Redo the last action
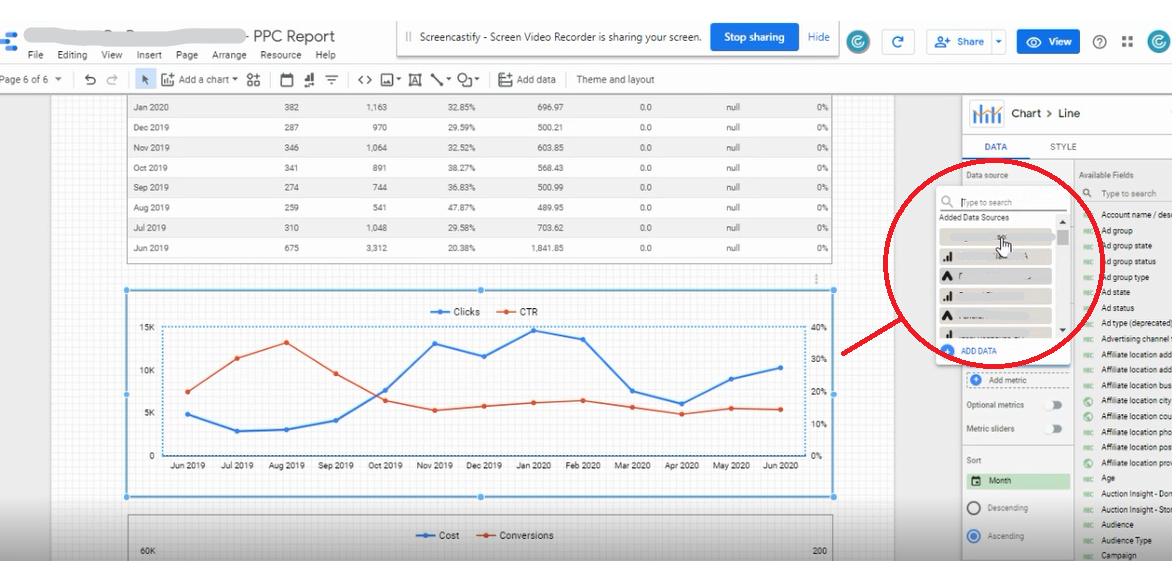 click(112, 80)
